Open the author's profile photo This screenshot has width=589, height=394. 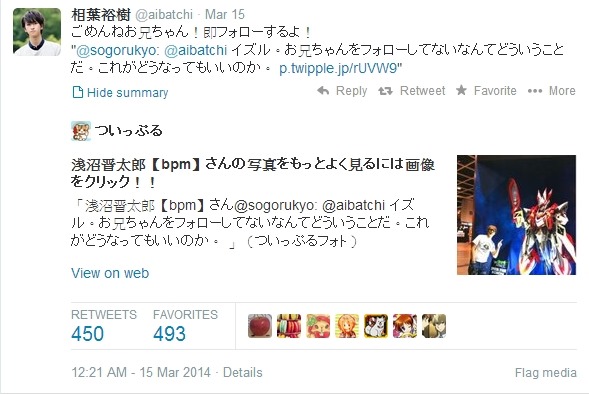pos(37,32)
